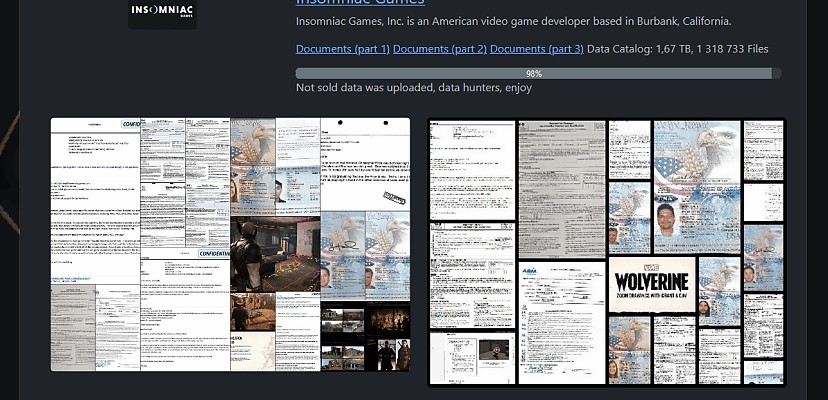Click the 98% label on the progress bar
Image resolution: width=828 pixels, height=400 pixels.
click(x=534, y=73)
